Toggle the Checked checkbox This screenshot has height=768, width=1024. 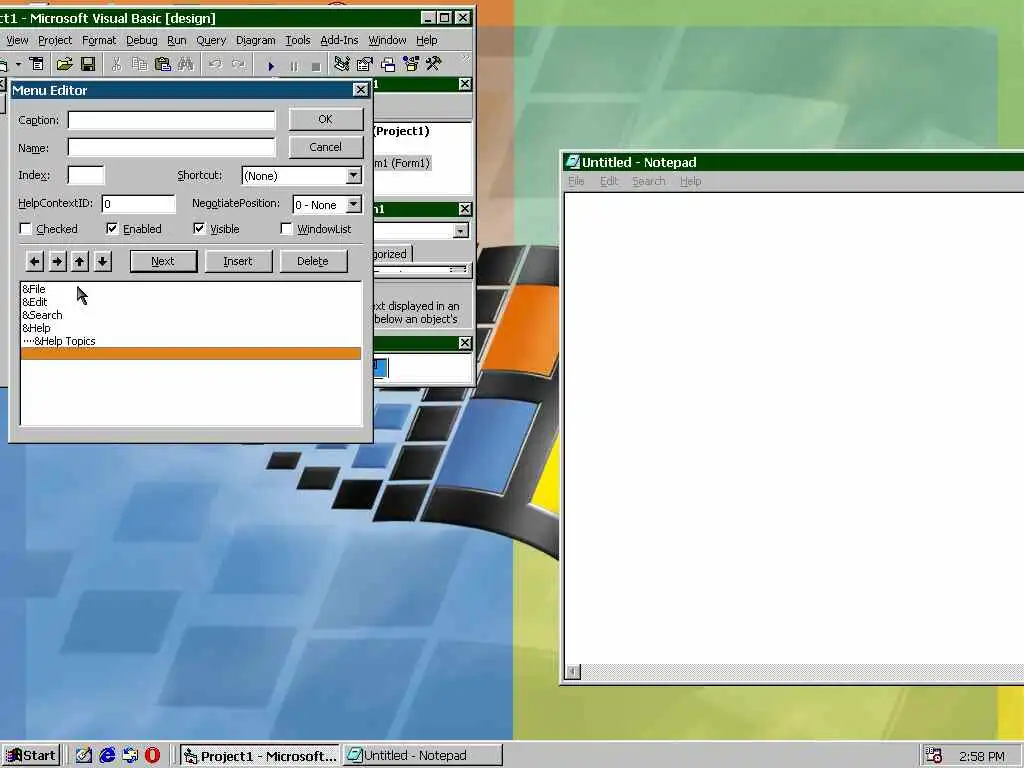pyautogui.click(x=26, y=229)
